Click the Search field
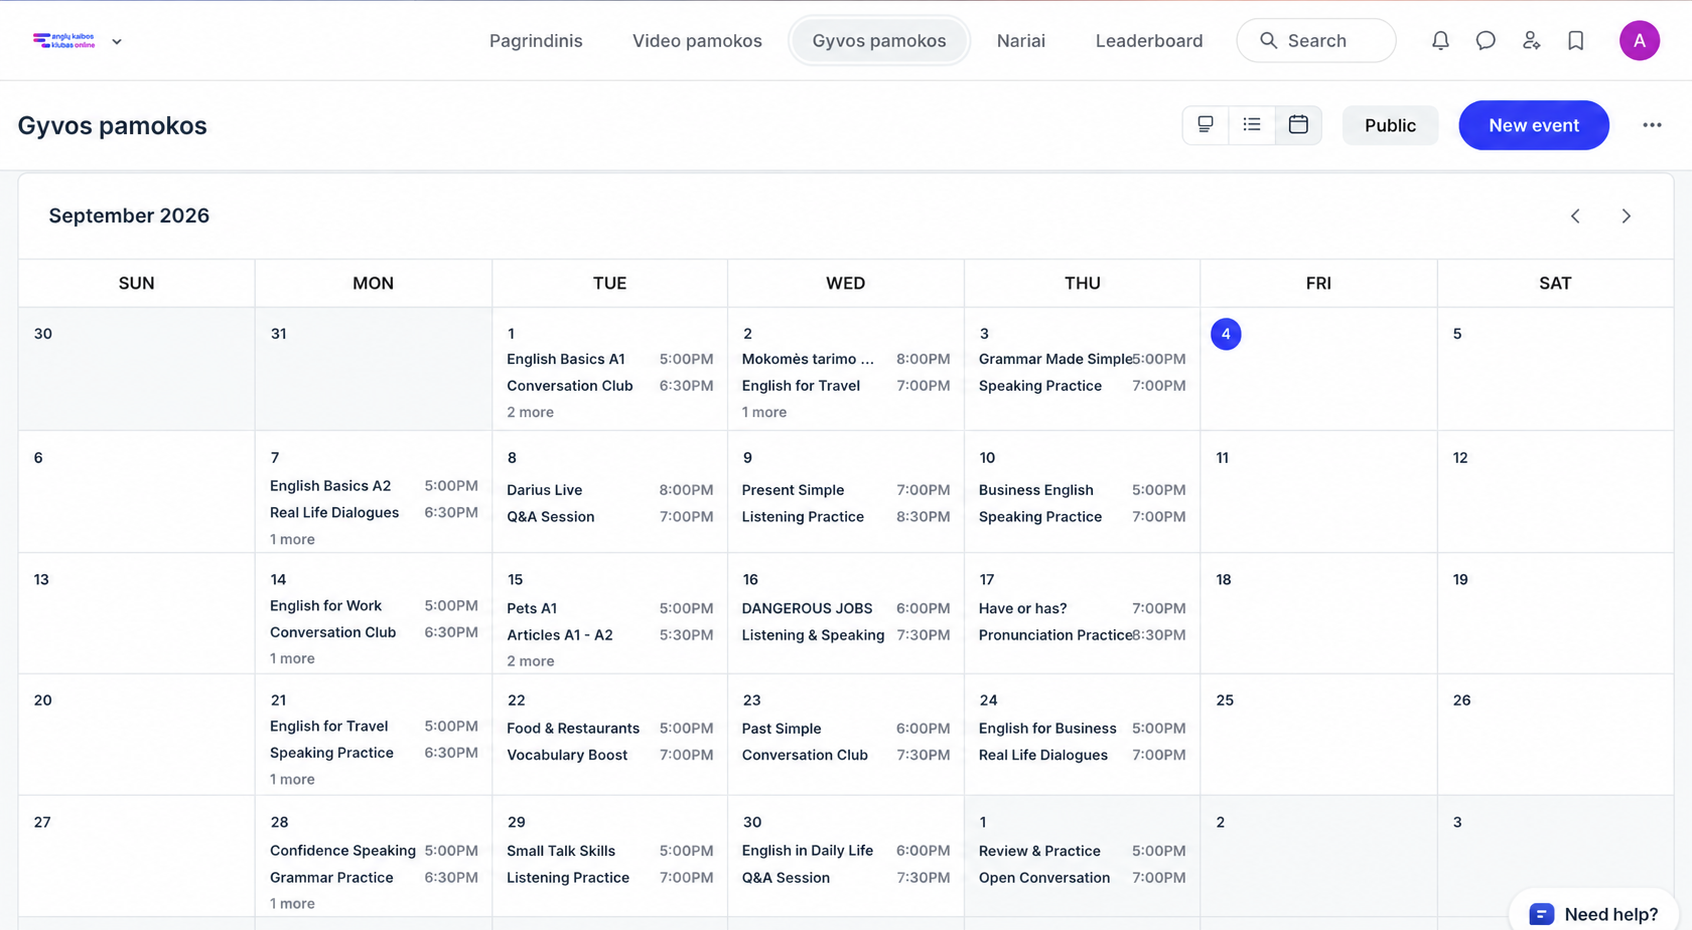Screen dimensions: 1692x930 pyautogui.click(x=1316, y=41)
